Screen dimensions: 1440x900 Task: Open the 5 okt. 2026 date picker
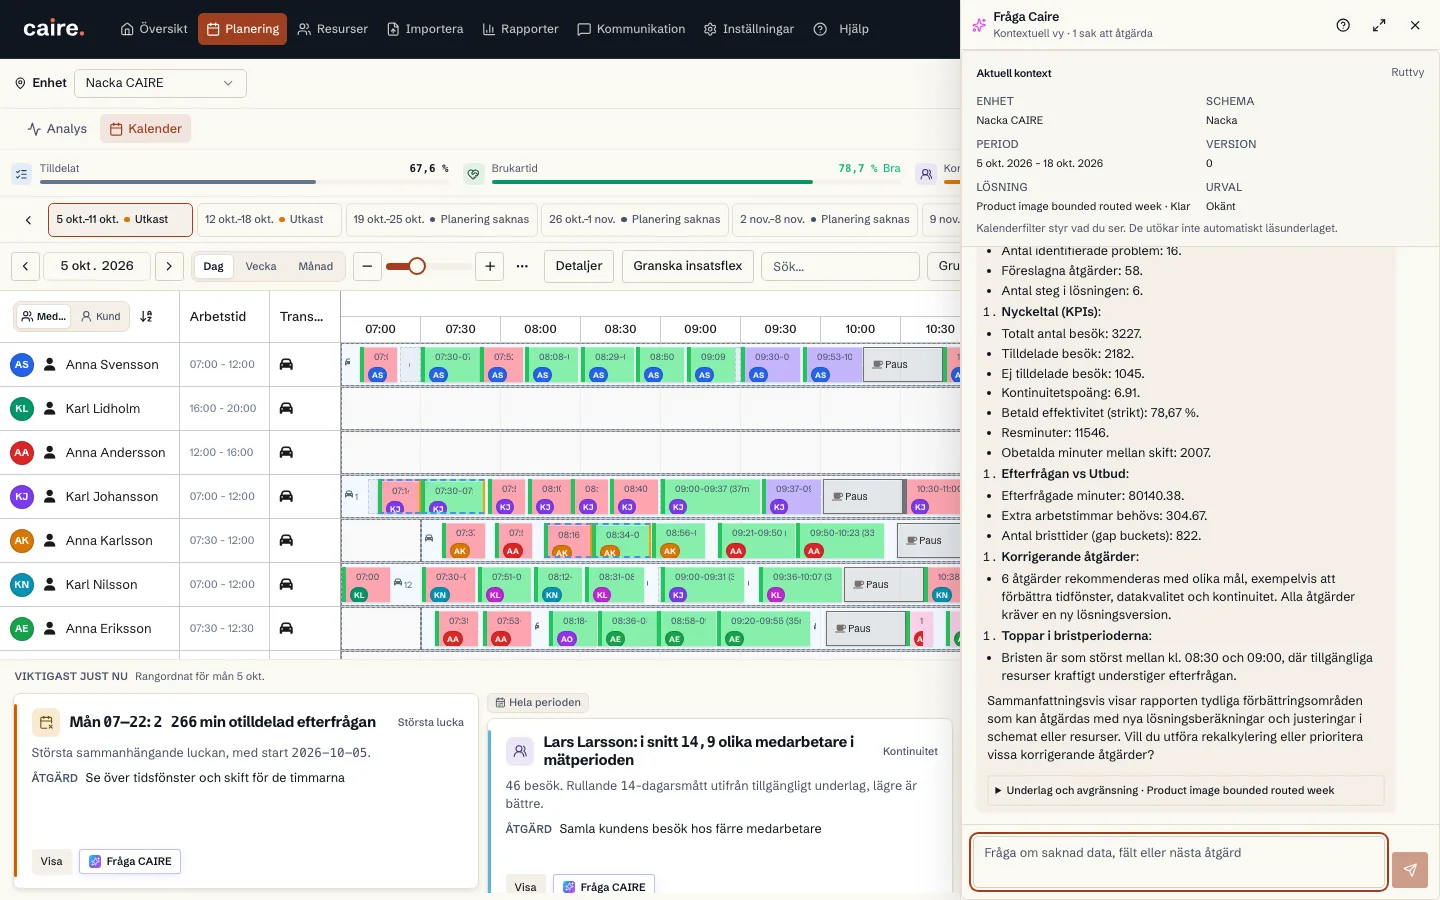(x=97, y=266)
